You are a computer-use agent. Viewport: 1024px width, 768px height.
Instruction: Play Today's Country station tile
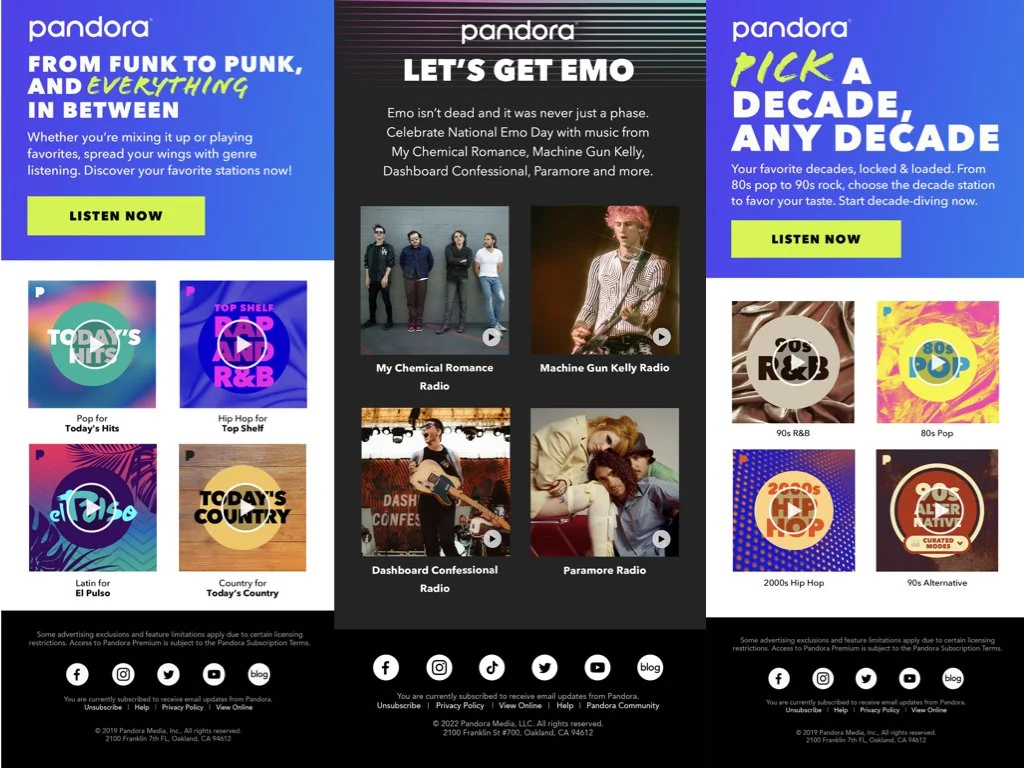[243, 507]
